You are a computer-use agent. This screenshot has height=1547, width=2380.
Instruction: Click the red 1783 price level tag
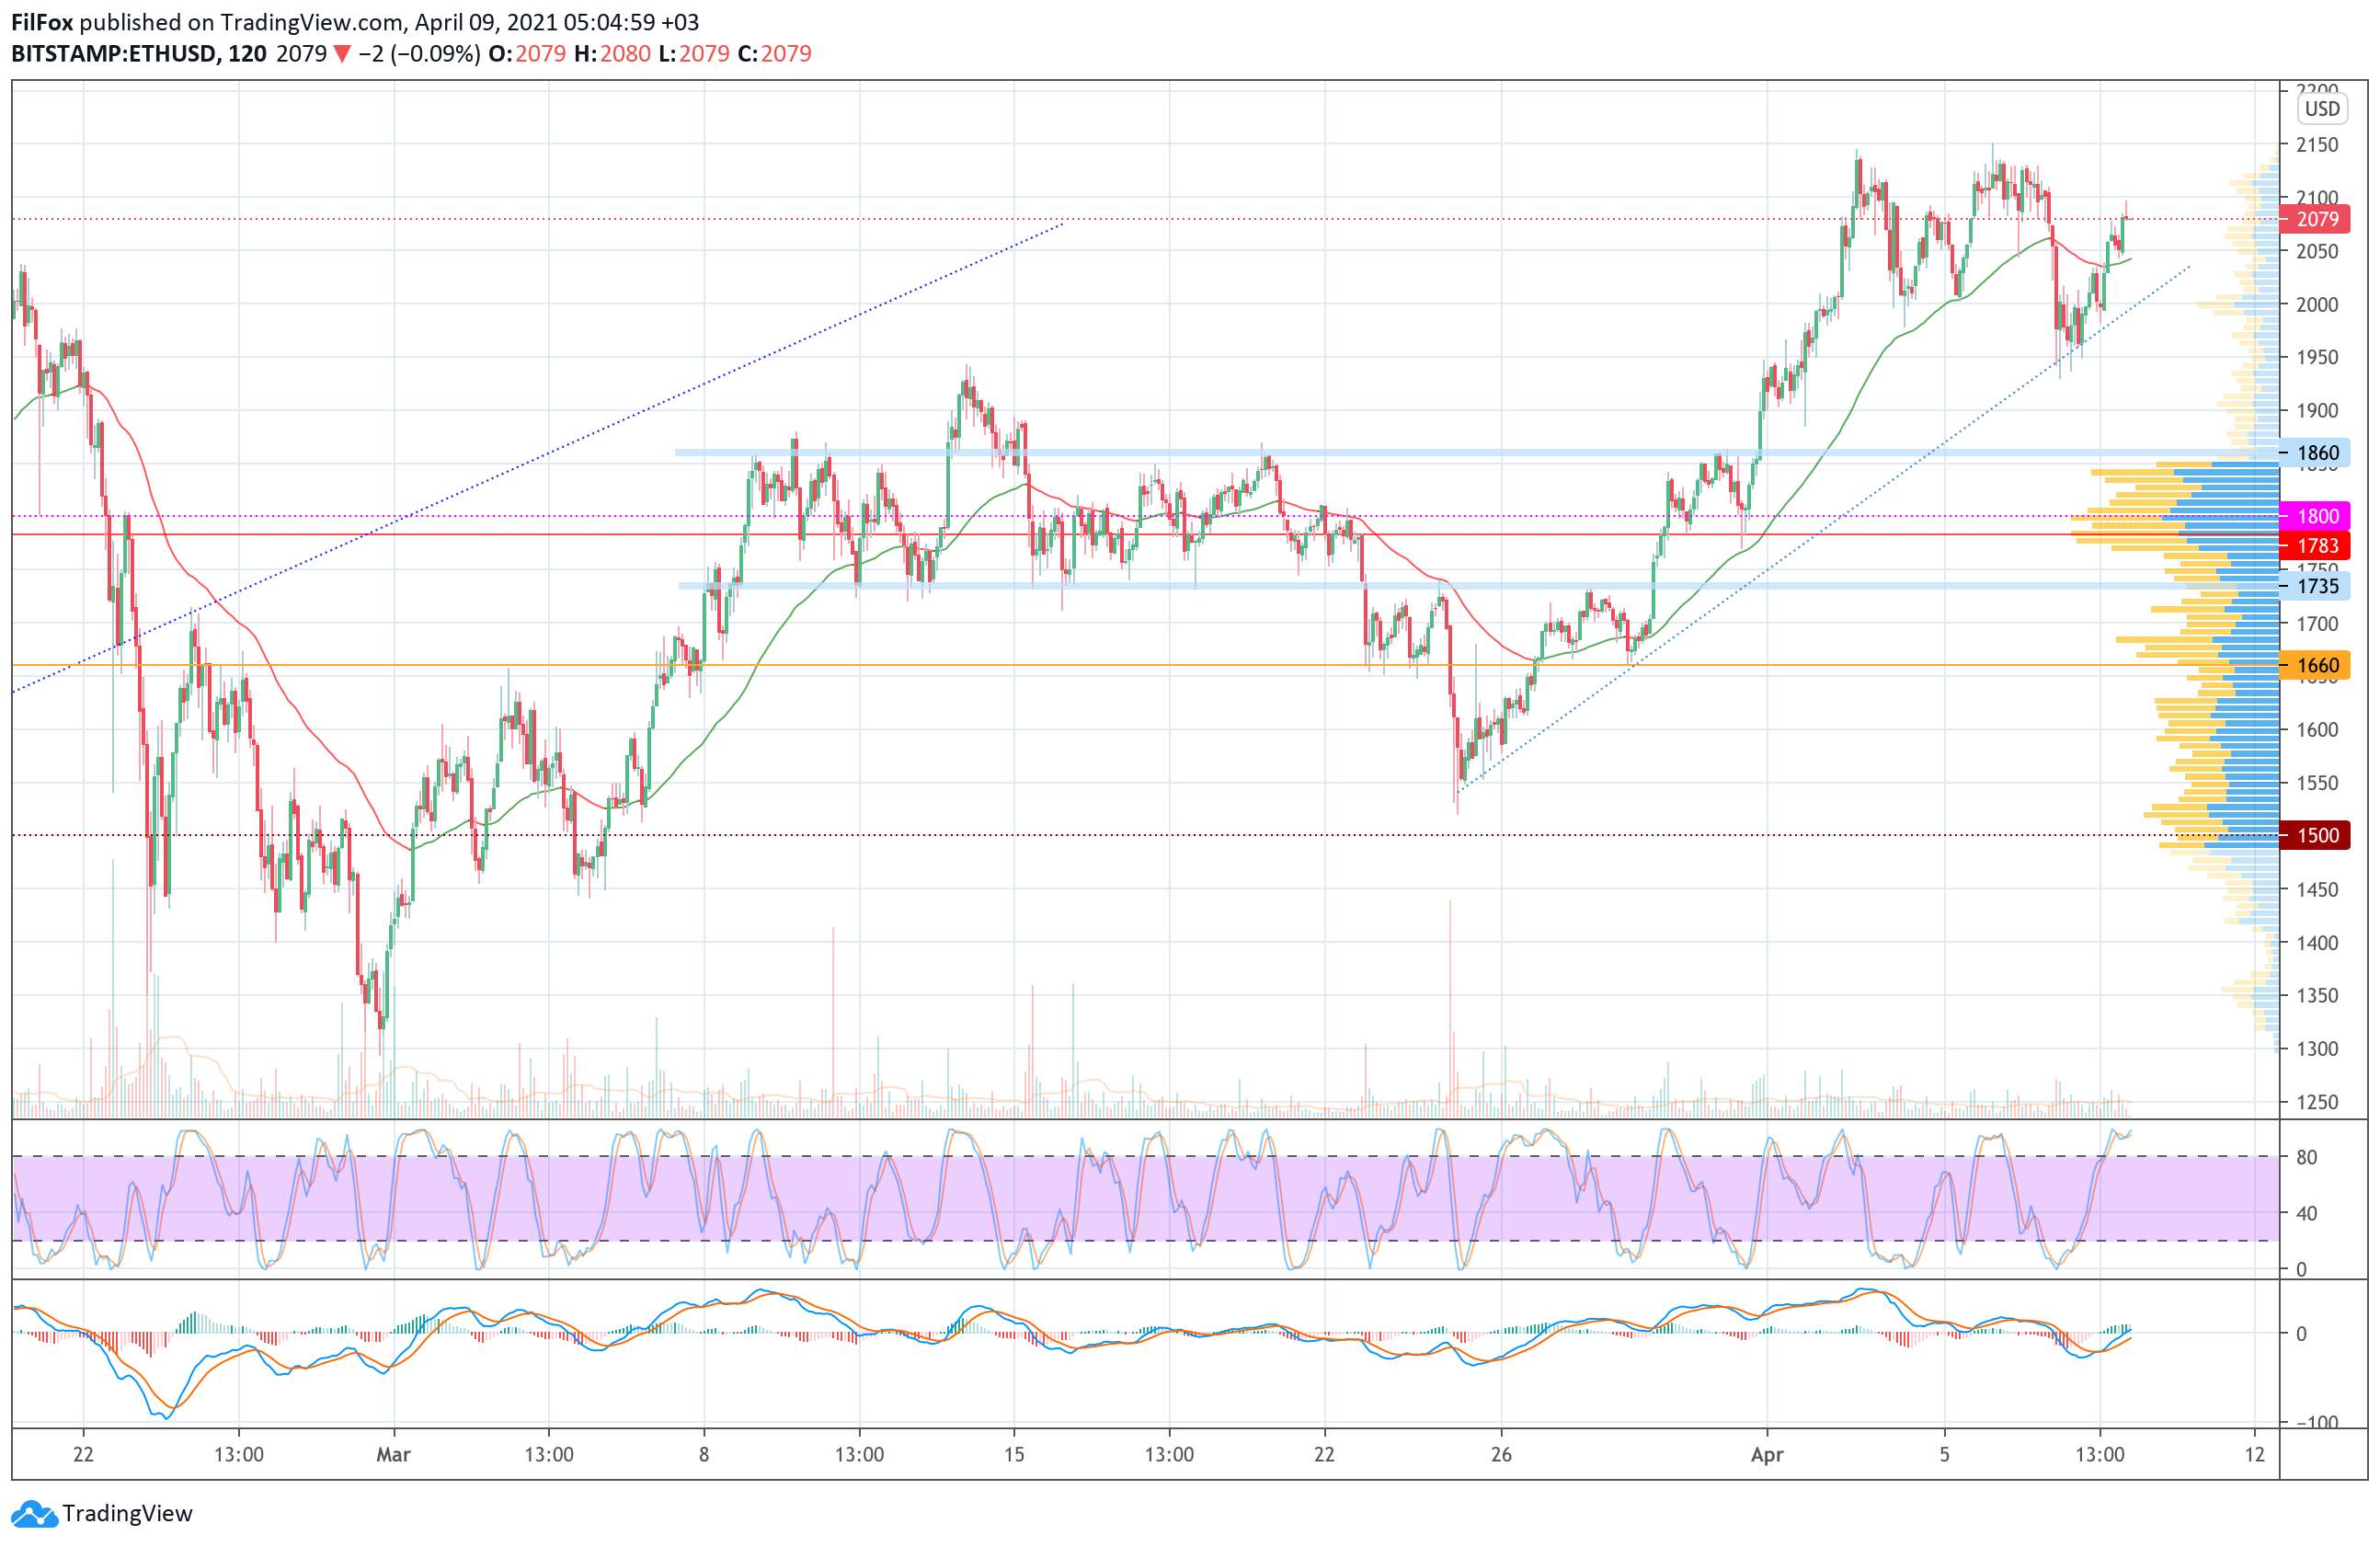[x=2315, y=546]
